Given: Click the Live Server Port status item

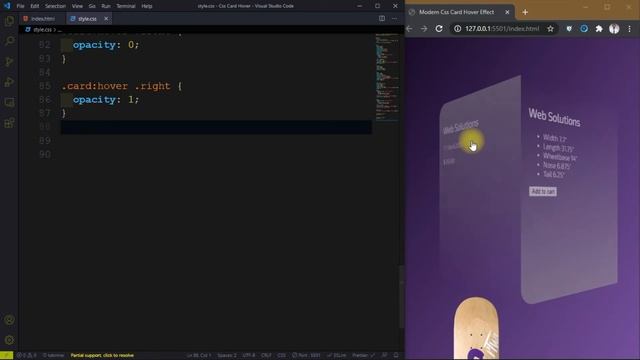Looking at the screenshot, I should point(306,356).
